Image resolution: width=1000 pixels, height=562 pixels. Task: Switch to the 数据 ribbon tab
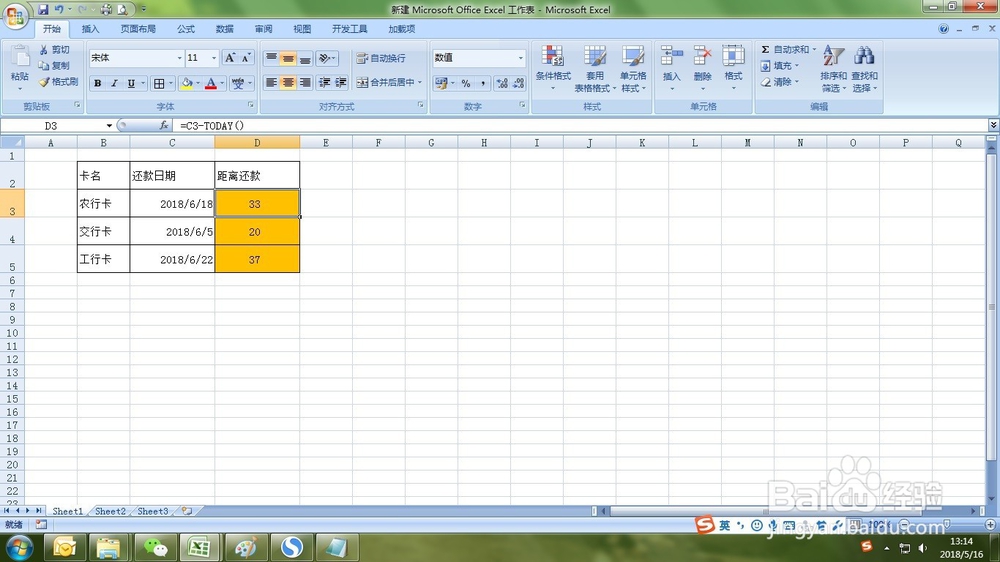click(224, 29)
